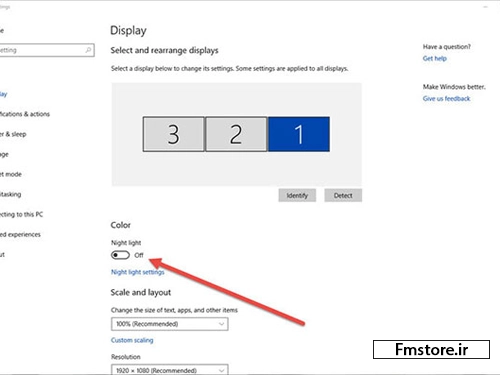Screen dimensions: 500x375
Task: Open the scale percentage dropdown
Action: tap(170, 324)
